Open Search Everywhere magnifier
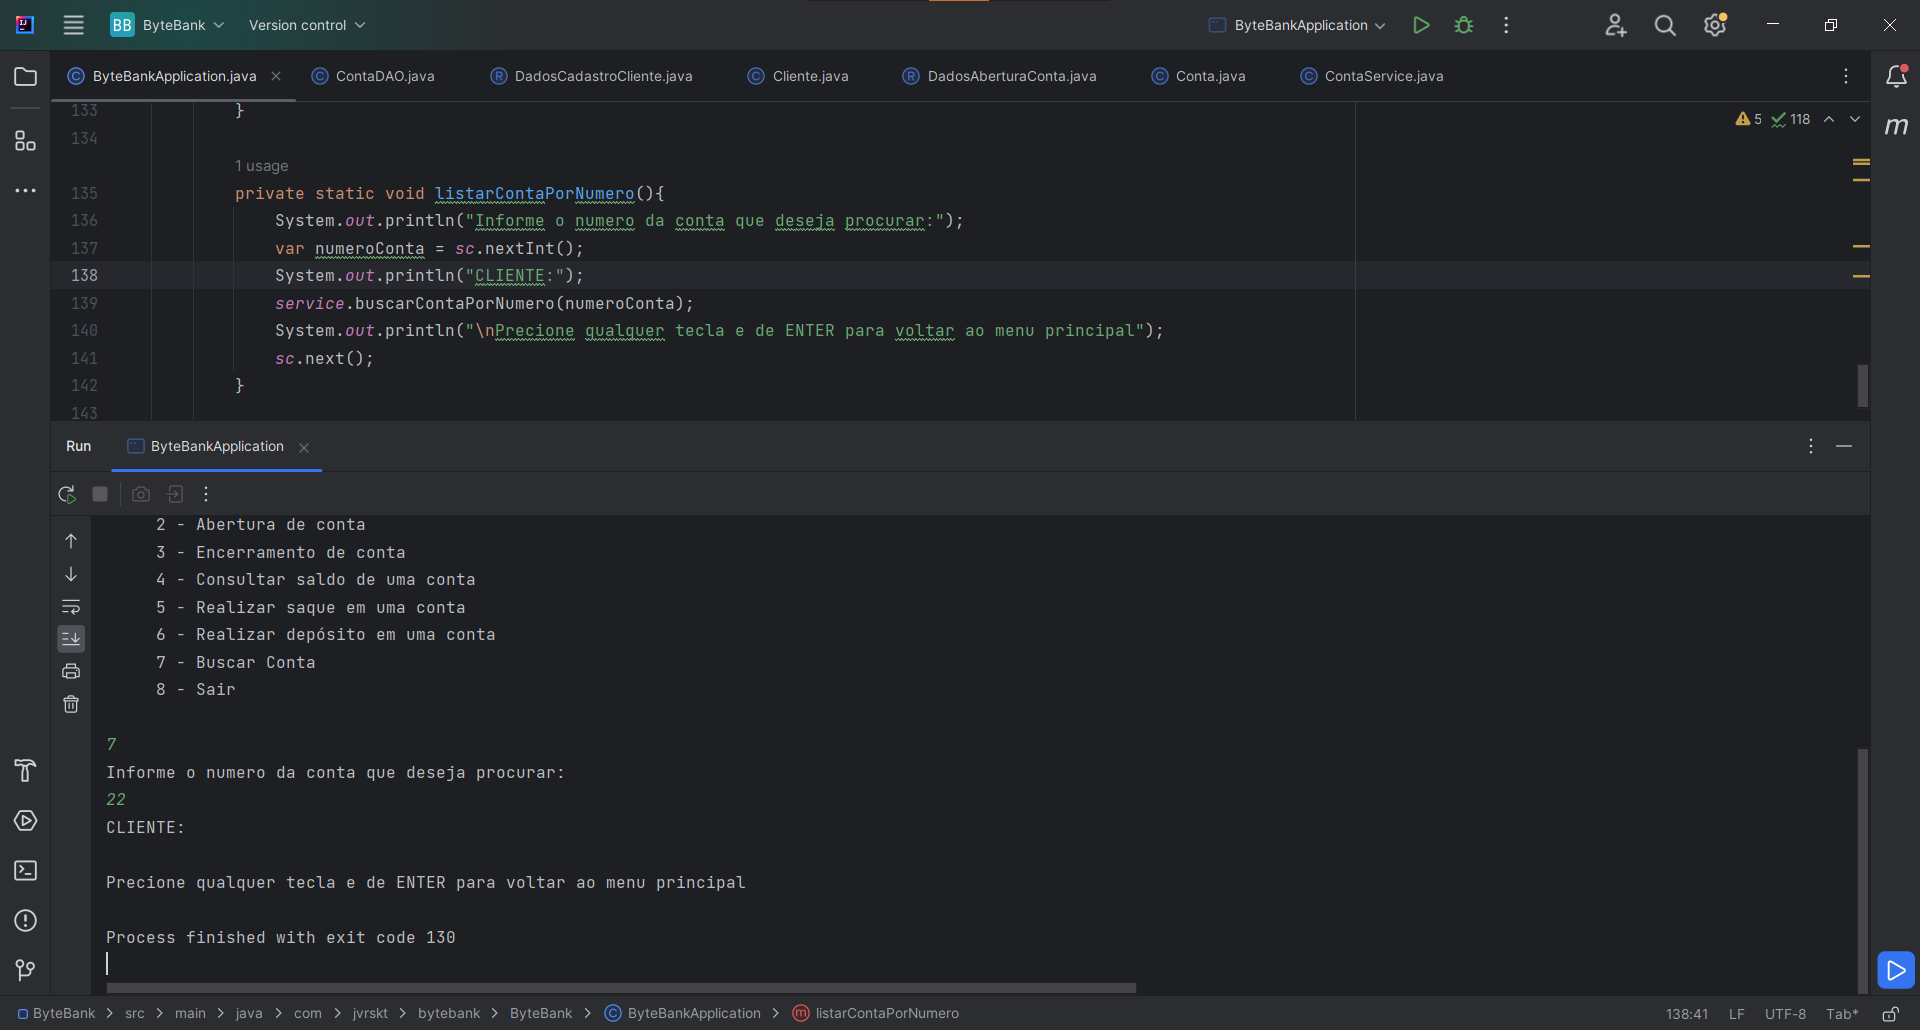1920x1030 pixels. pos(1665,25)
